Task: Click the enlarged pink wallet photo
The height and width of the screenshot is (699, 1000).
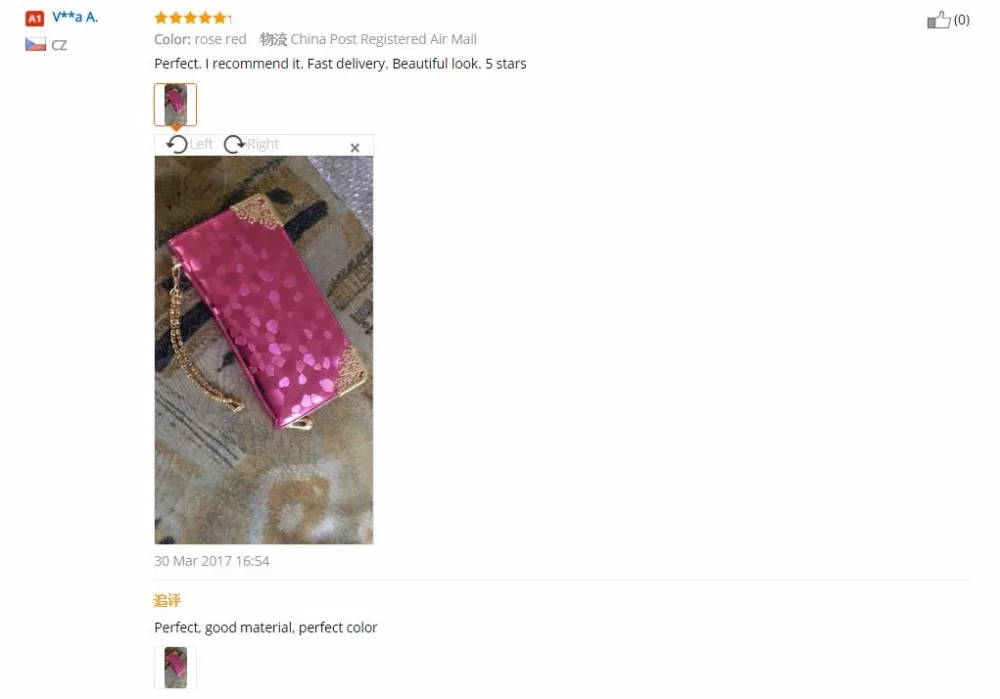Action: [x=264, y=350]
